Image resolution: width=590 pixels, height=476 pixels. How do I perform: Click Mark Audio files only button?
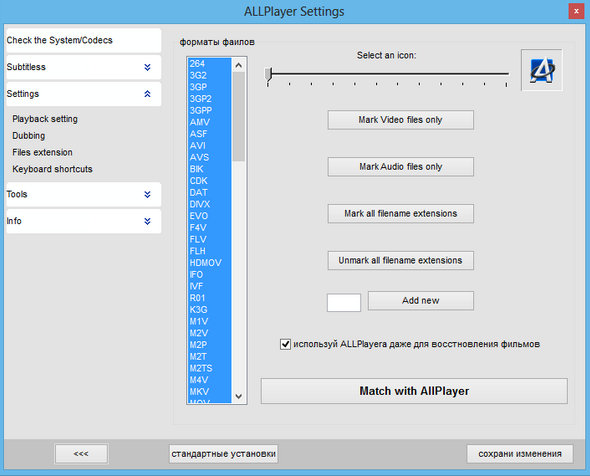400,167
